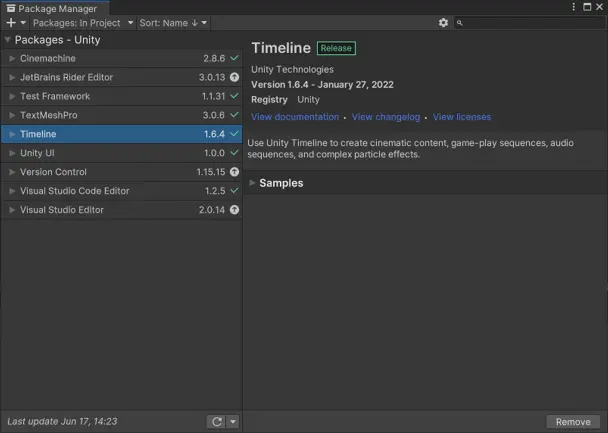Click the Release tag badge
Viewport: 608px width, 433px height.
(x=336, y=48)
